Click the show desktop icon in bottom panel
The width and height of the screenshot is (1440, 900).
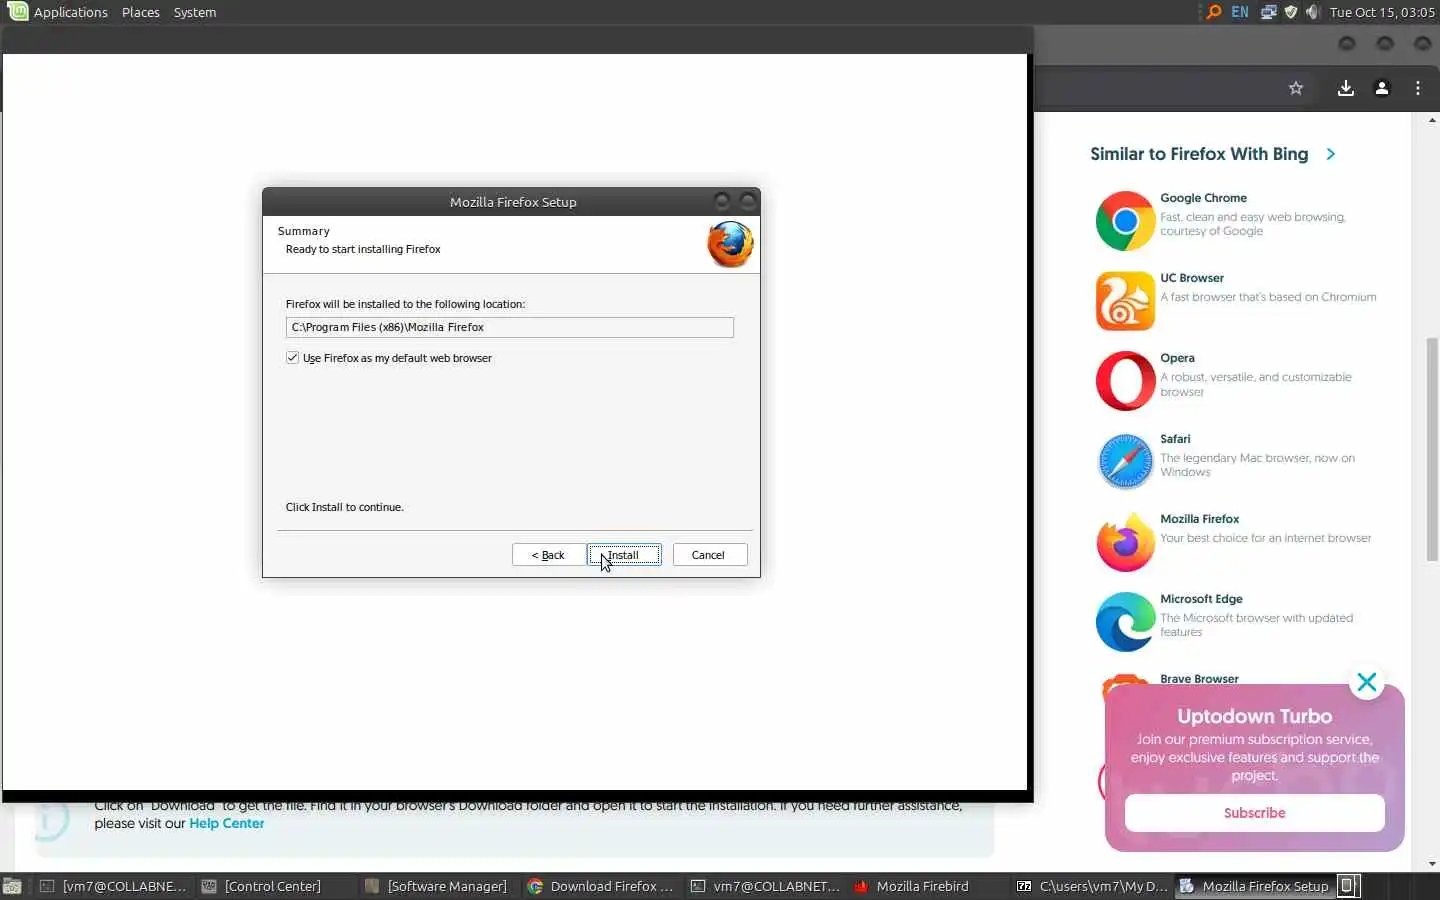tap(12, 886)
